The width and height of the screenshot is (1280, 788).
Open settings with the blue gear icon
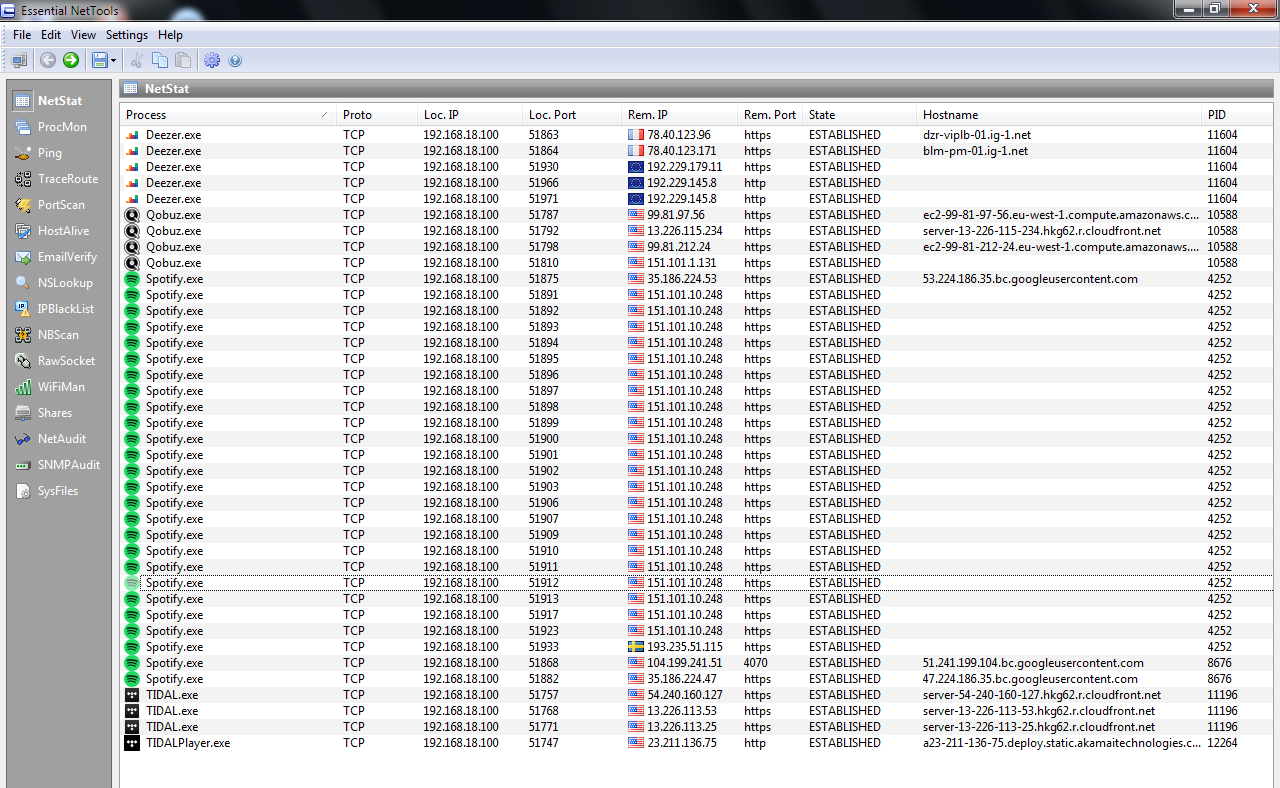212,61
